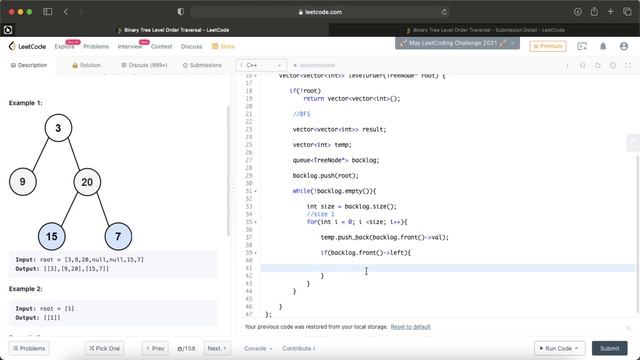Open Safari downloads icon
Screen dimensions: 640x360
click(x=578, y=12)
